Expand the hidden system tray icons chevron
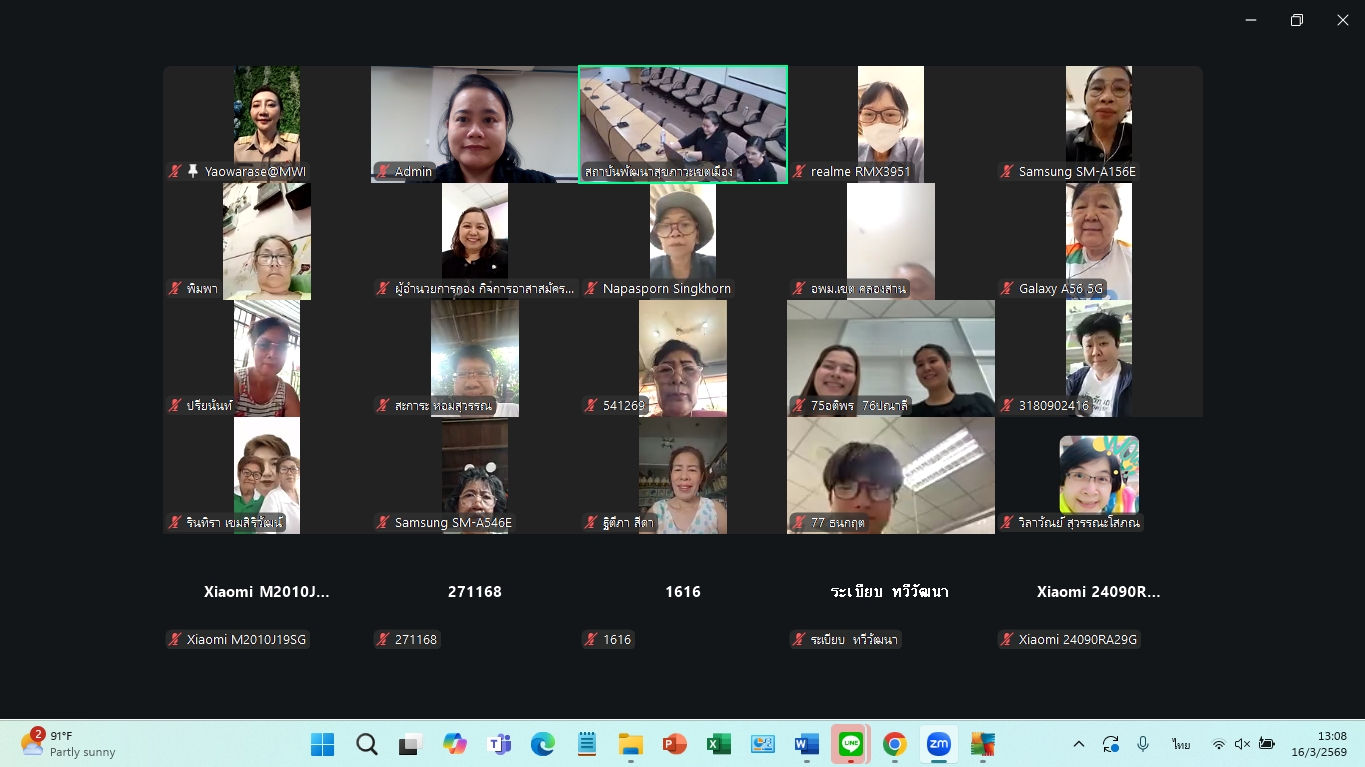 click(1078, 744)
